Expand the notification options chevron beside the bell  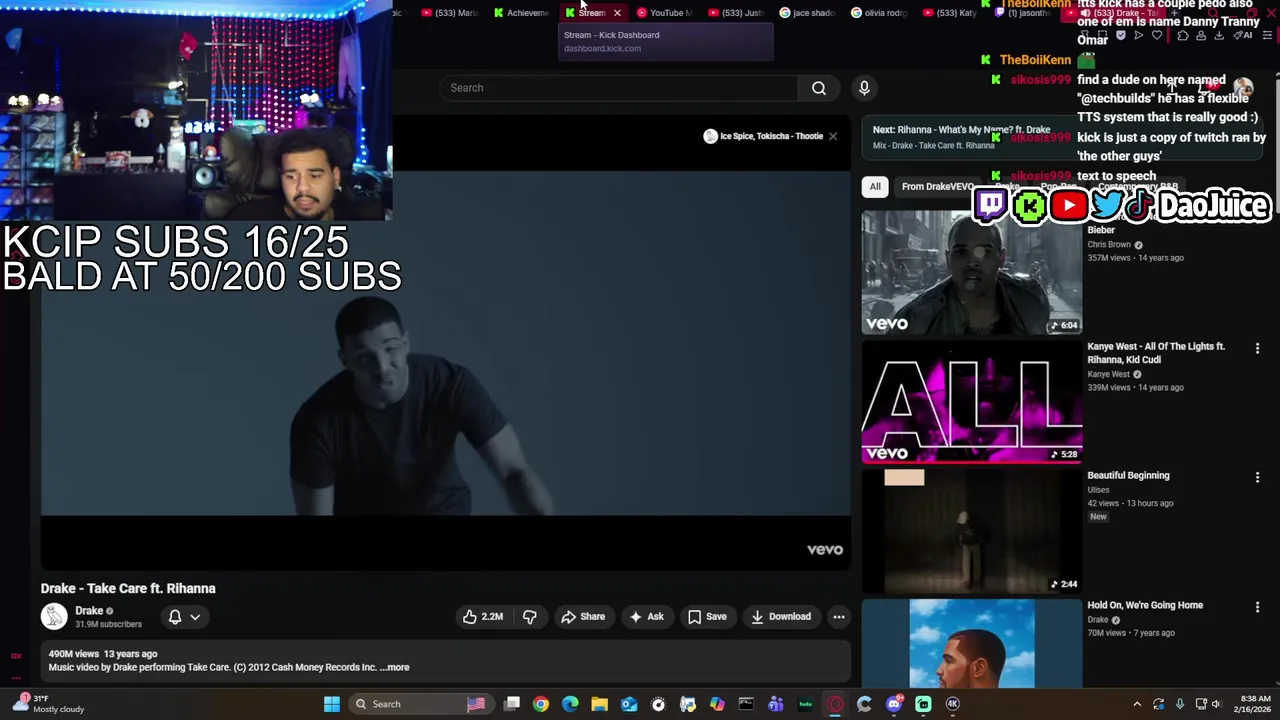[195, 617]
